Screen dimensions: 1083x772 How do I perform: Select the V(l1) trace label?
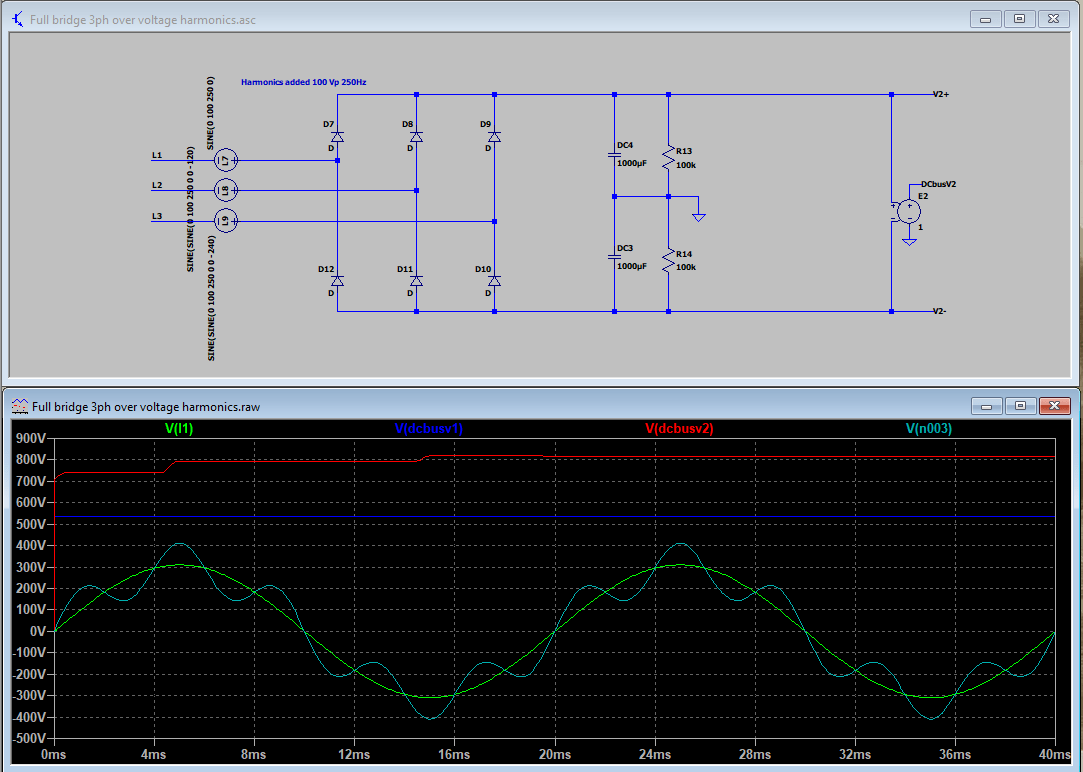coord(177,428)
